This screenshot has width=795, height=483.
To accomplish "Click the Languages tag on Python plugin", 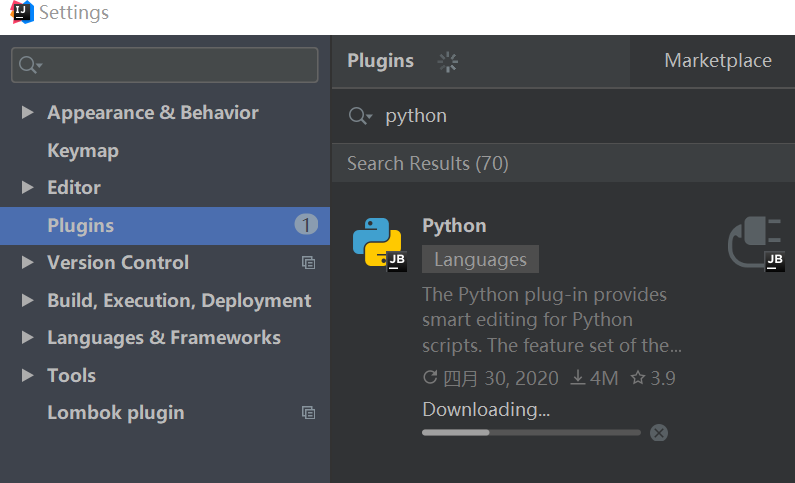I will point(480,260).
